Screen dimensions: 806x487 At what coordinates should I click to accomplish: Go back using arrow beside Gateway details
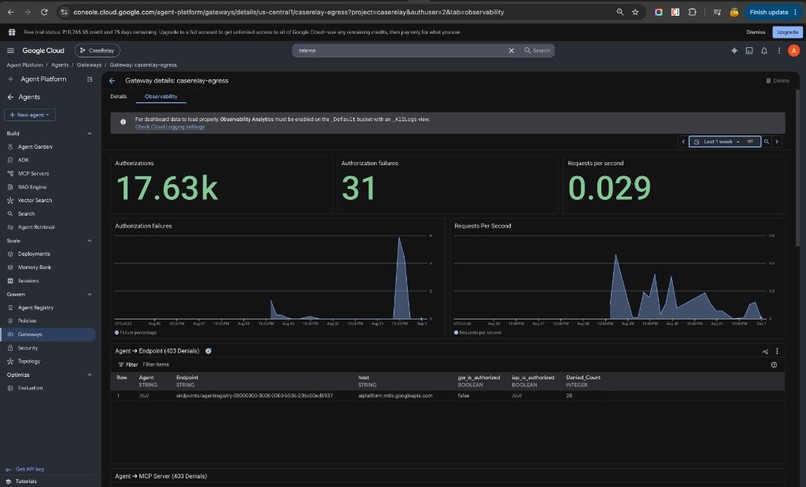(x=112, y=81)
